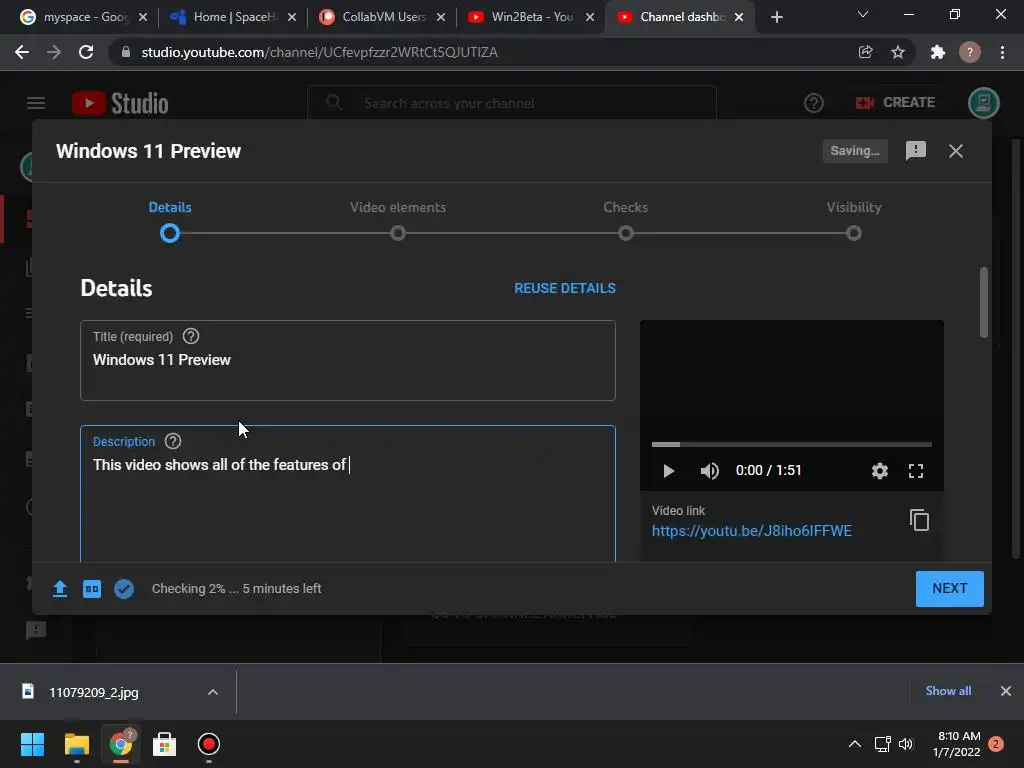Open the Windows Start menu

(x=32, y=744)
